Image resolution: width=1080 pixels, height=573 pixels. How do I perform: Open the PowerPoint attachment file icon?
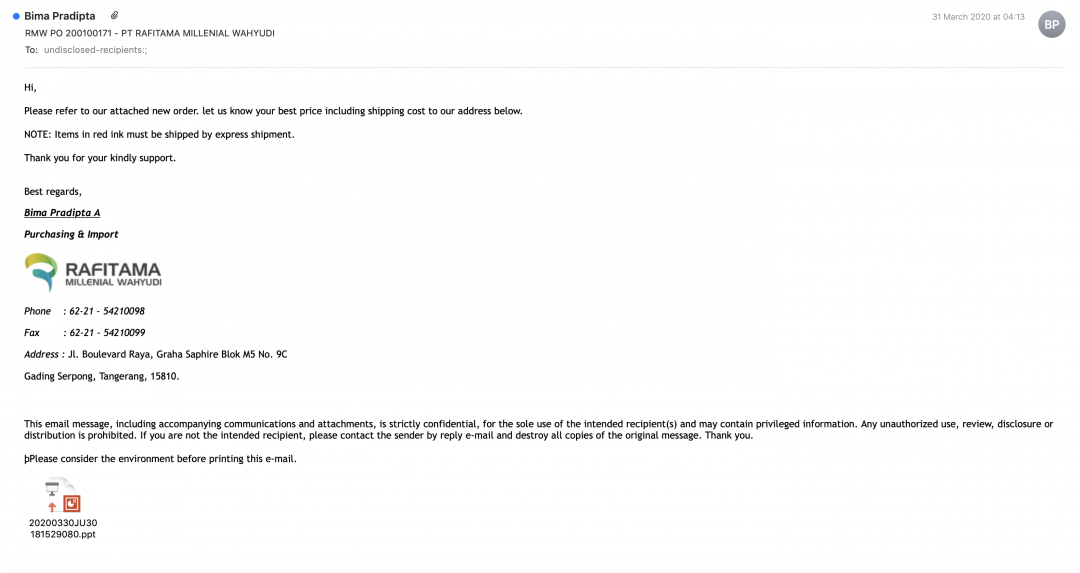[x=63, y=496]
